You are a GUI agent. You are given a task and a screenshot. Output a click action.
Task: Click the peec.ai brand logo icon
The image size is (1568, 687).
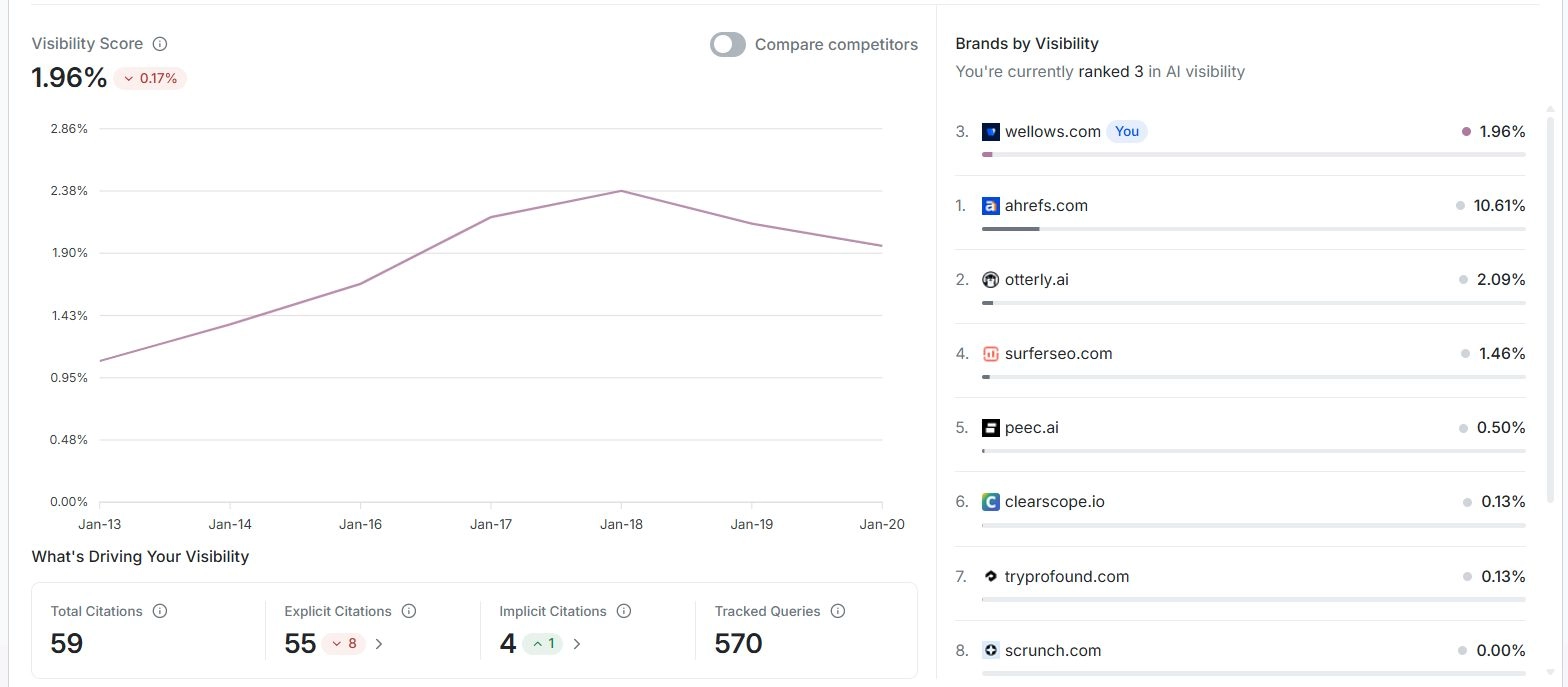click(x=991, y=428)
